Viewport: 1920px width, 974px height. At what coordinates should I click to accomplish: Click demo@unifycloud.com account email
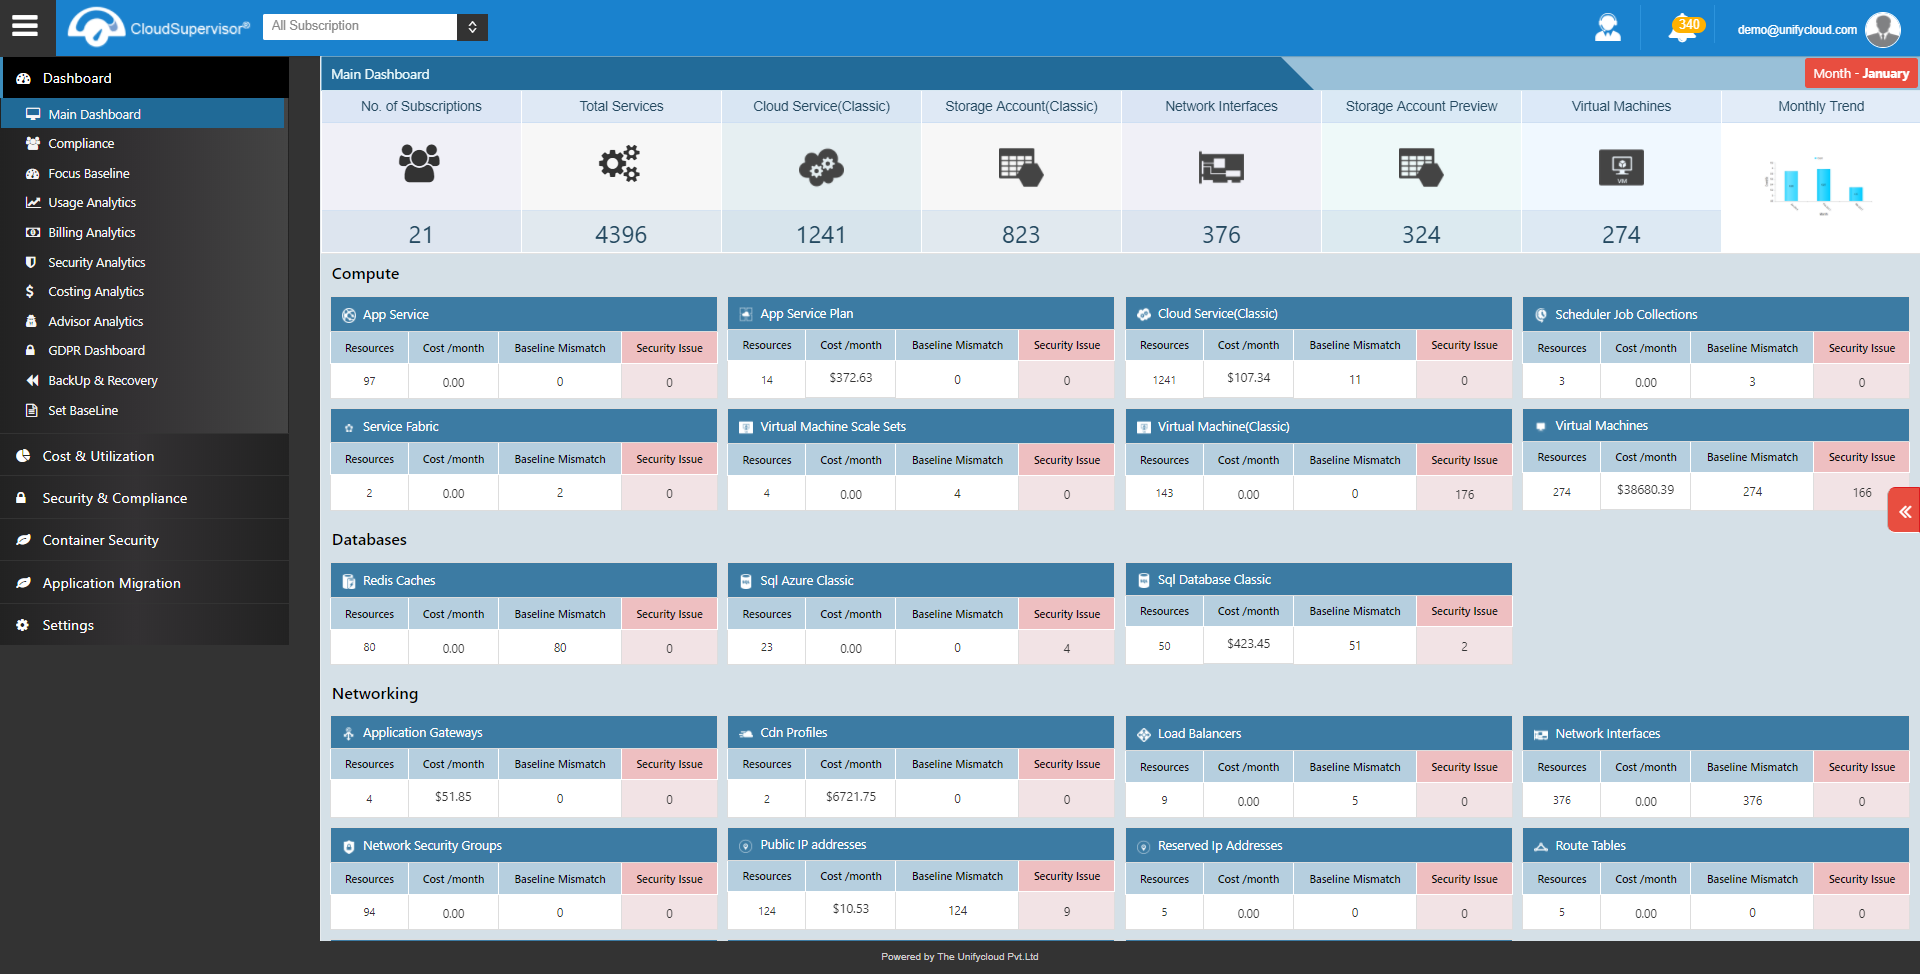1796,29
